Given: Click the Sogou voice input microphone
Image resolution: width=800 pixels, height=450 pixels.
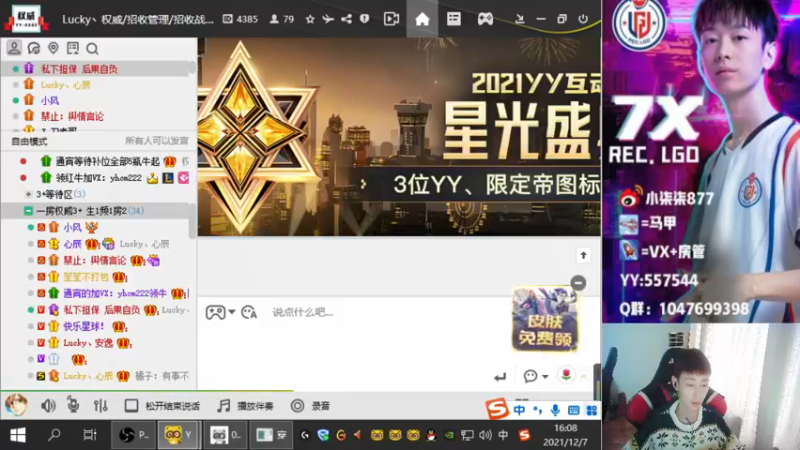Looking at the screenshot, I should [x=555, y=410].
